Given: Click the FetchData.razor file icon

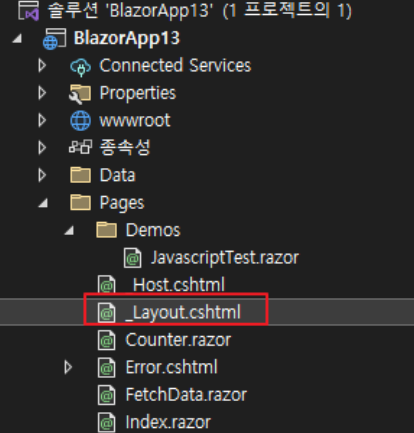Looking at the screenshot, I should tap(106, 395).
